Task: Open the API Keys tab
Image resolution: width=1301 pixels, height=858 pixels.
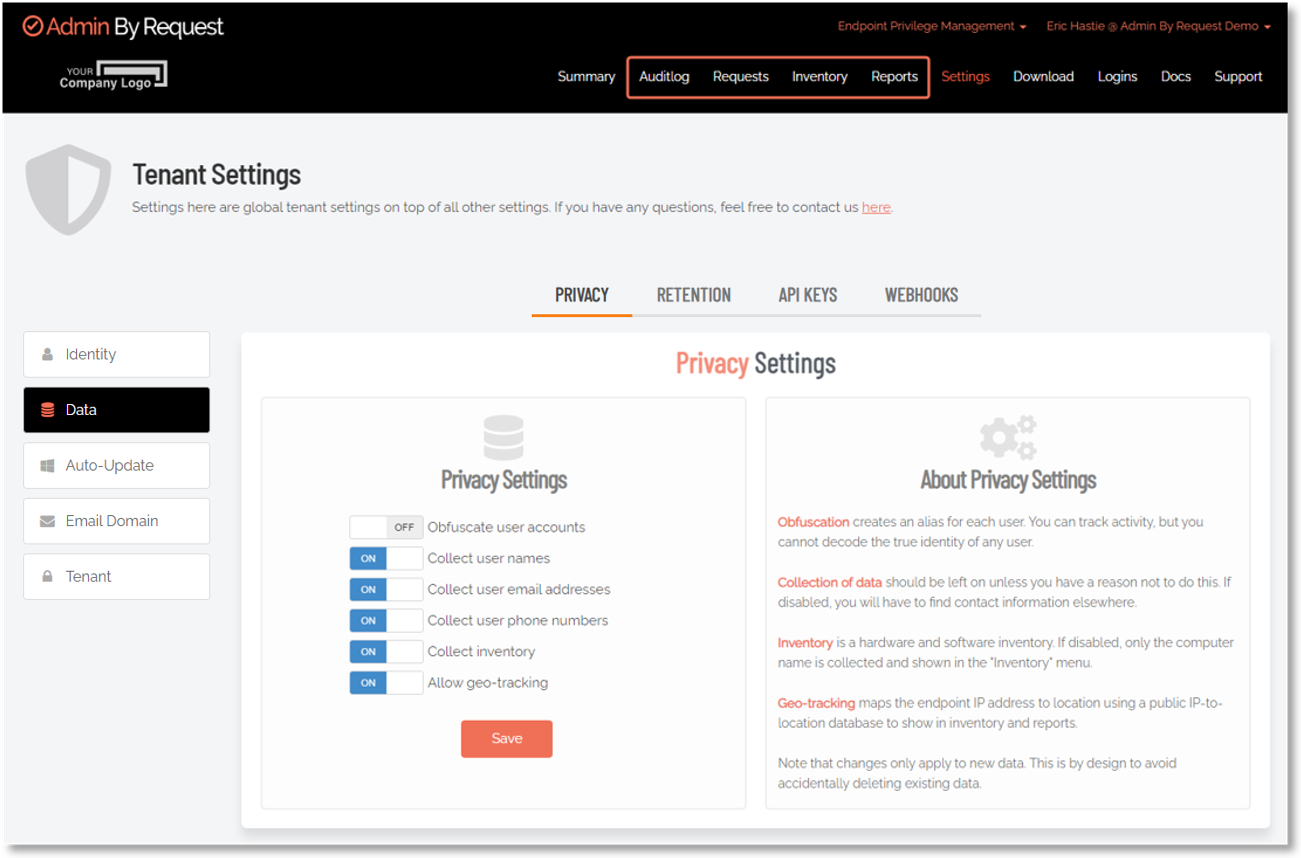Action: point(807,295)
